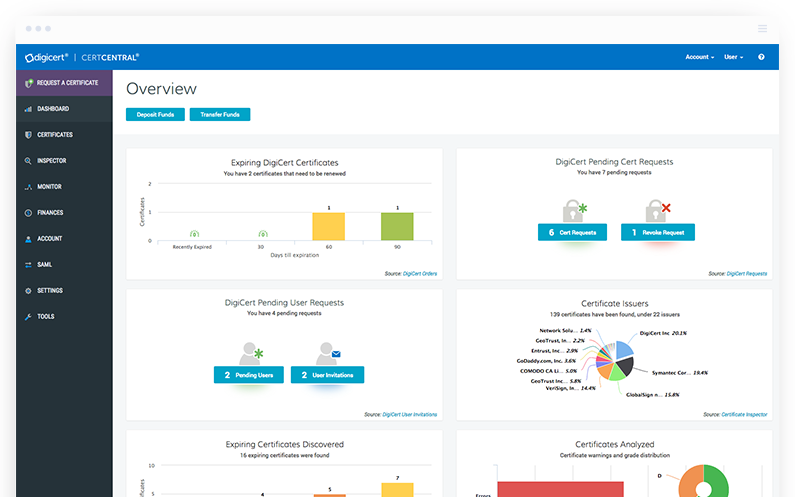Open the 2 User Invitations button
Image resolution: width=795 pixels, height=497 pixels.
(328, 375)
